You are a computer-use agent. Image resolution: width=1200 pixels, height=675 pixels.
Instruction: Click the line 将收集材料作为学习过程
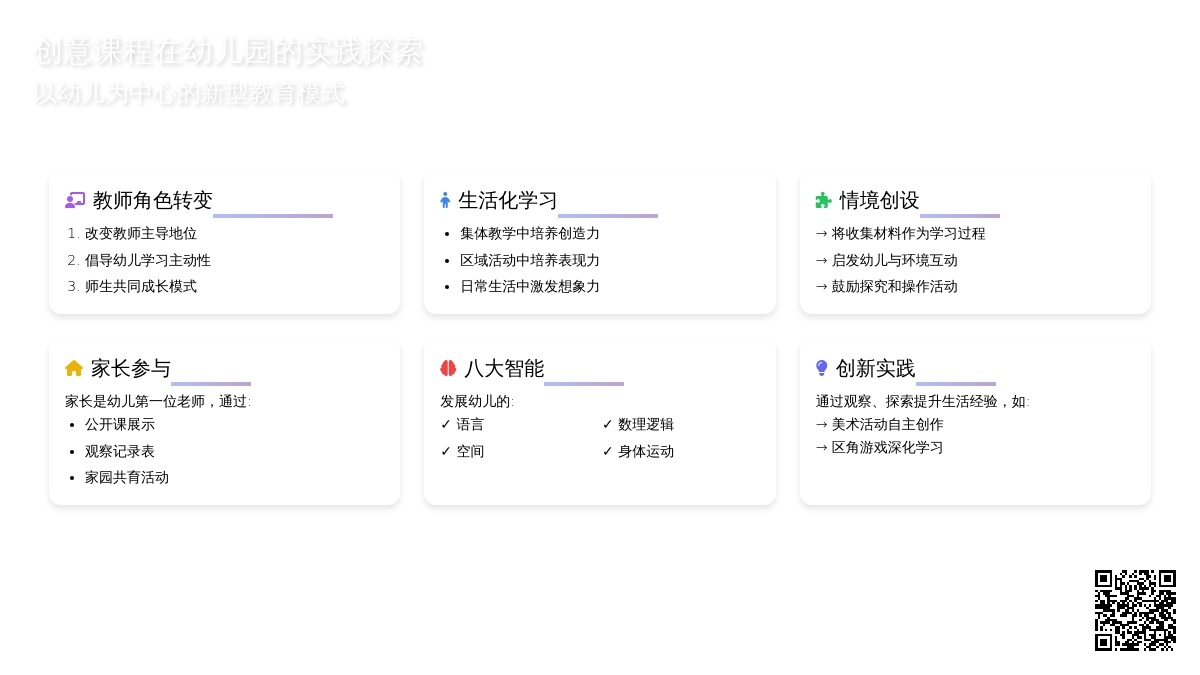(900, 233)
